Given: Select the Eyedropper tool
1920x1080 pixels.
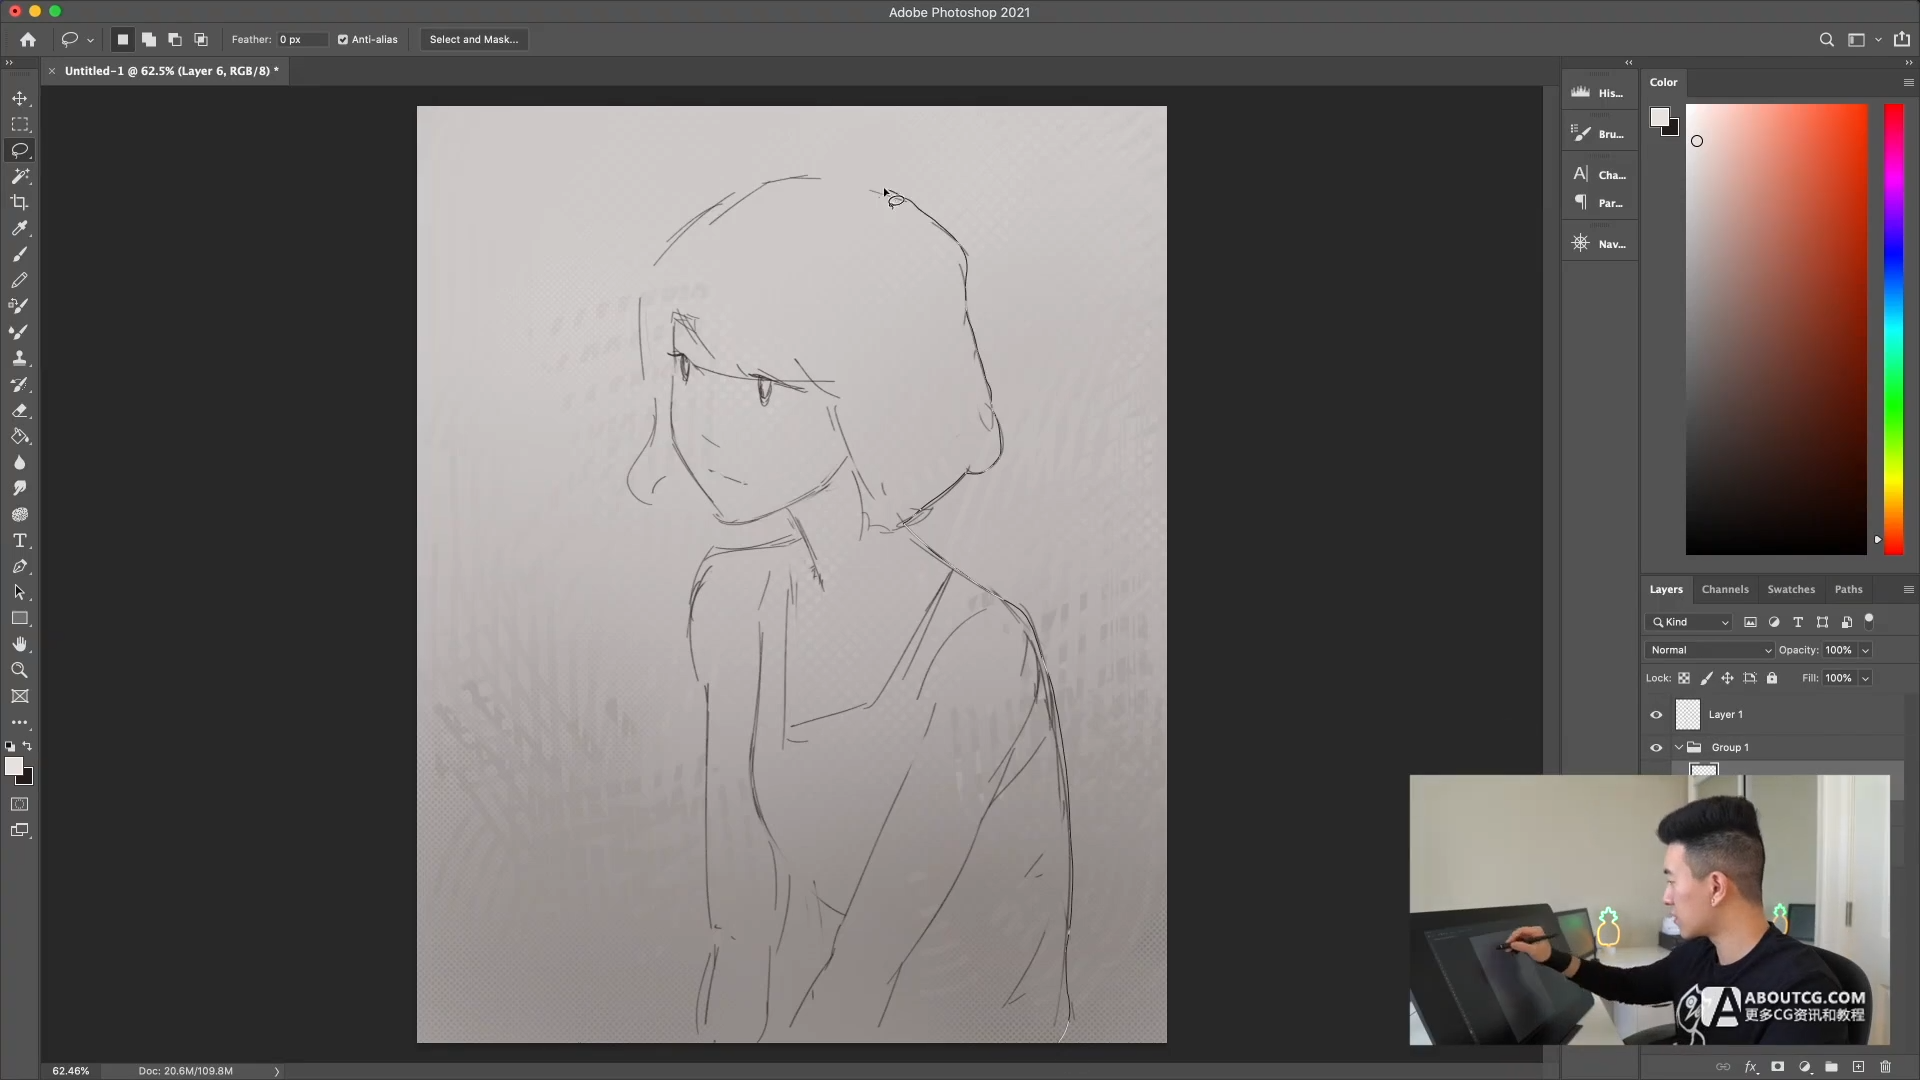Looking at the screenshot, I should (20, 228).
